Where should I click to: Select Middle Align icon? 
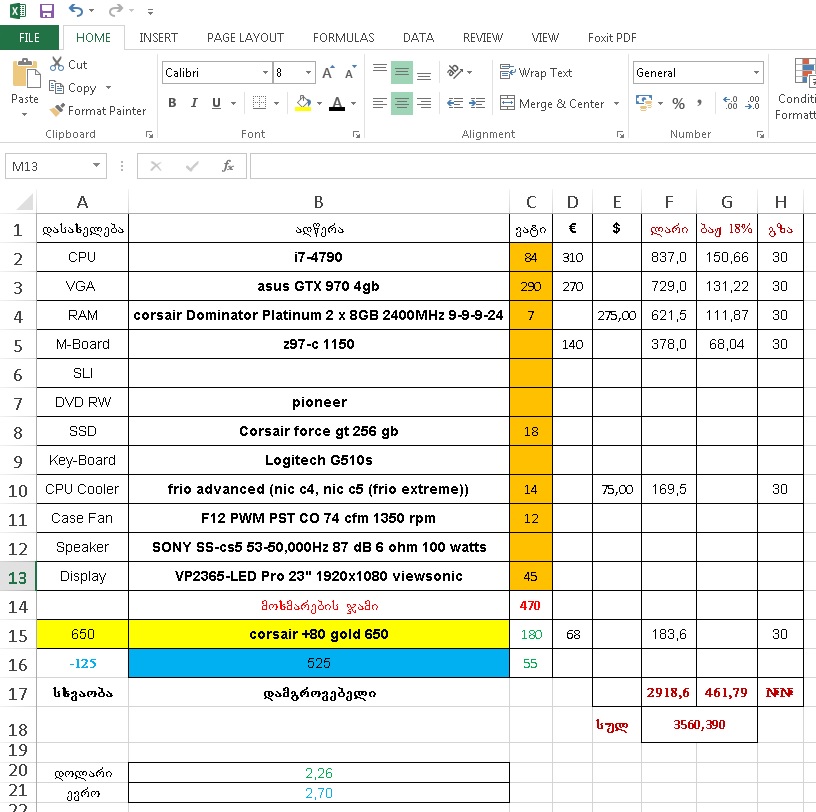(x=402, y=72)
